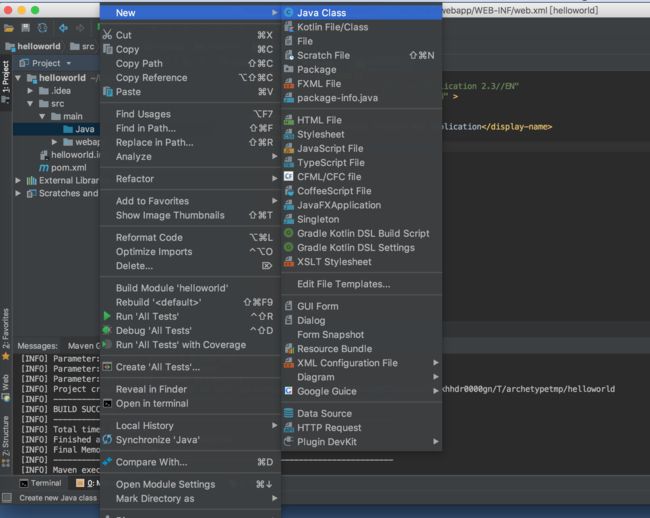Select Open Module Settings entry

pos(190,484)
